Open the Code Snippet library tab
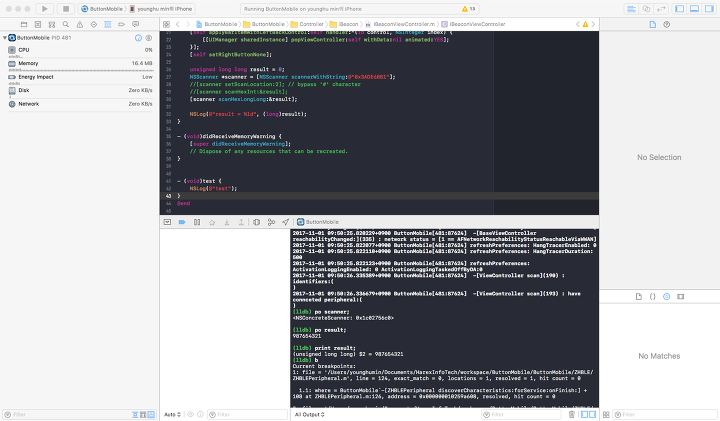Screen dimensions: 720x421 coord(652,297)
